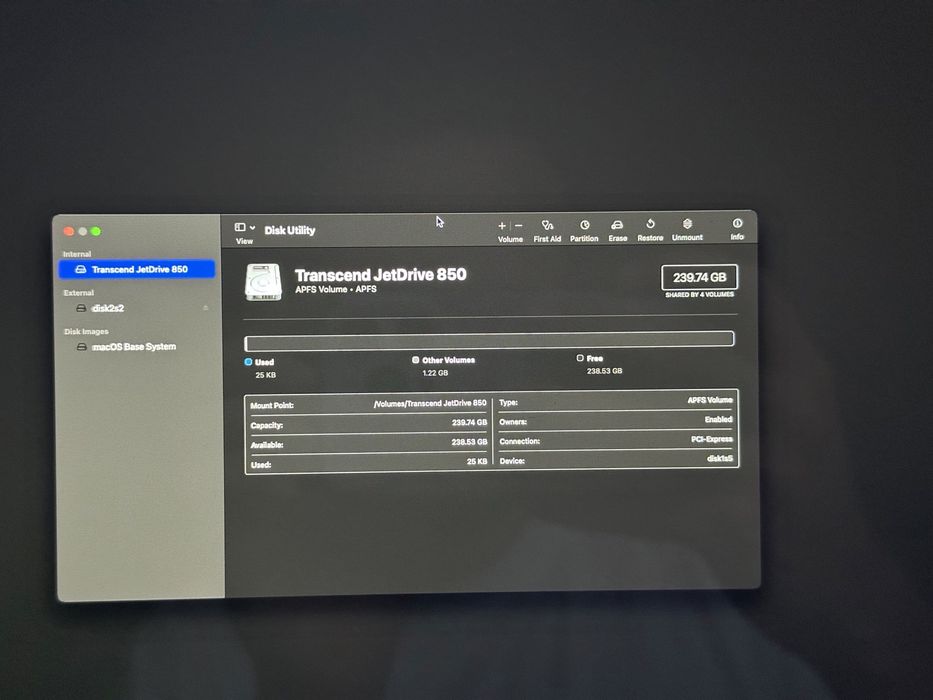This screenshot has width=933, height=700.
Task: Click the Mount Point path value
Action: 430,403
